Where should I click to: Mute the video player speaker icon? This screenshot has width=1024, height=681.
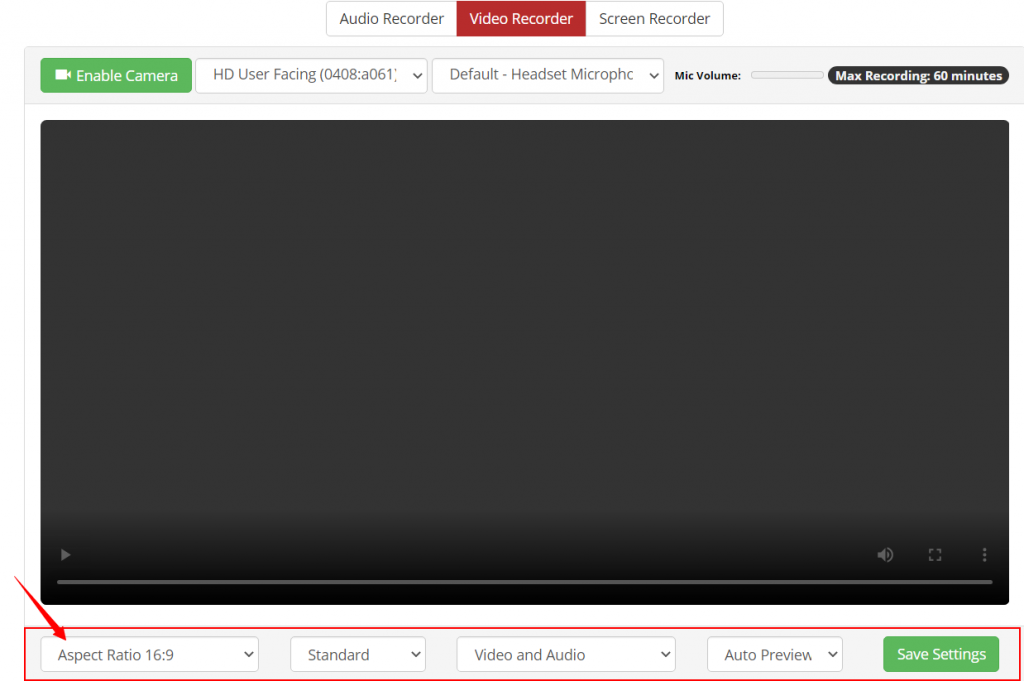[x=885, y=555]
